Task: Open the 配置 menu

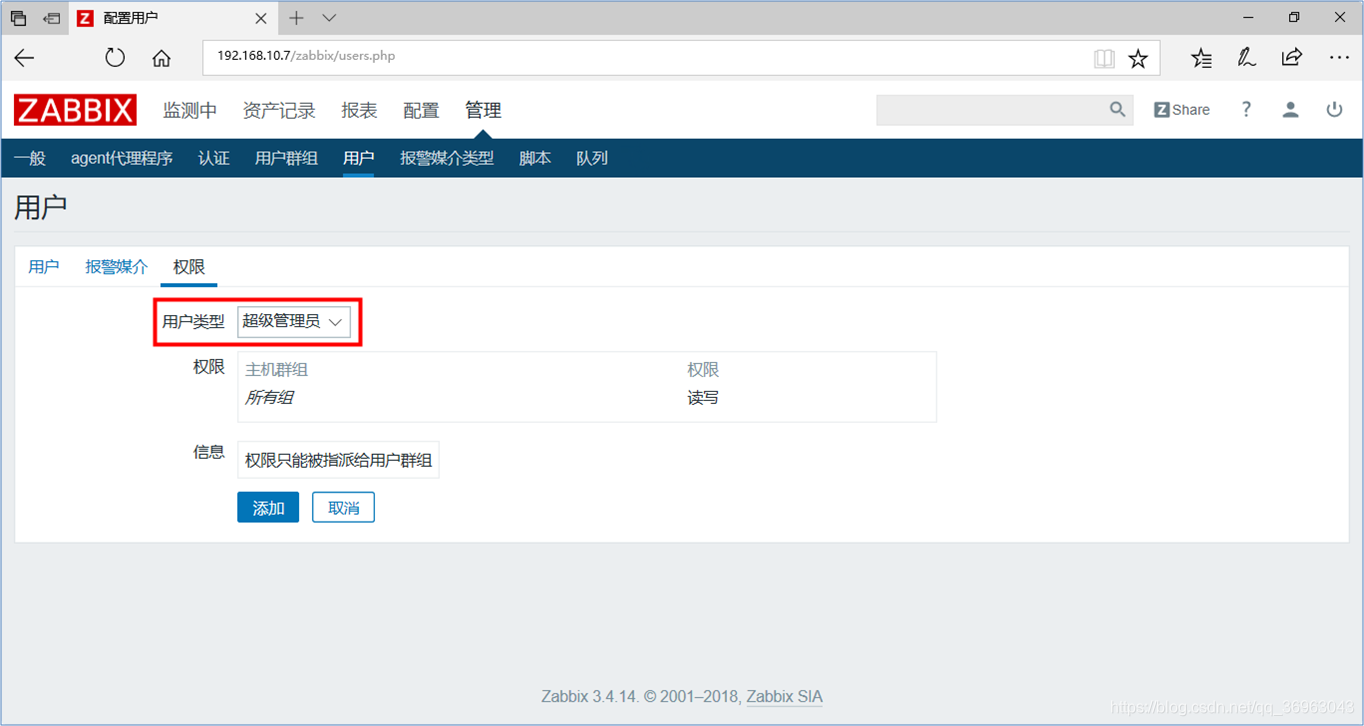Action: tap(421, 111)
